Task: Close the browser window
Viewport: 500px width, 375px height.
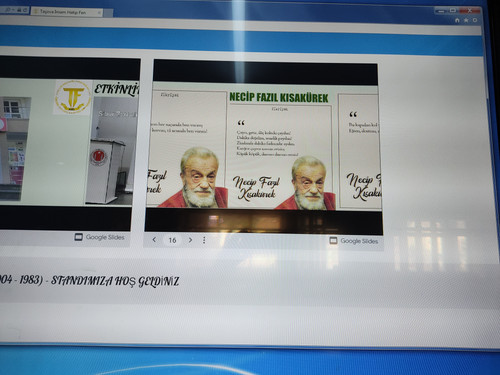Action: coord(470,11)
